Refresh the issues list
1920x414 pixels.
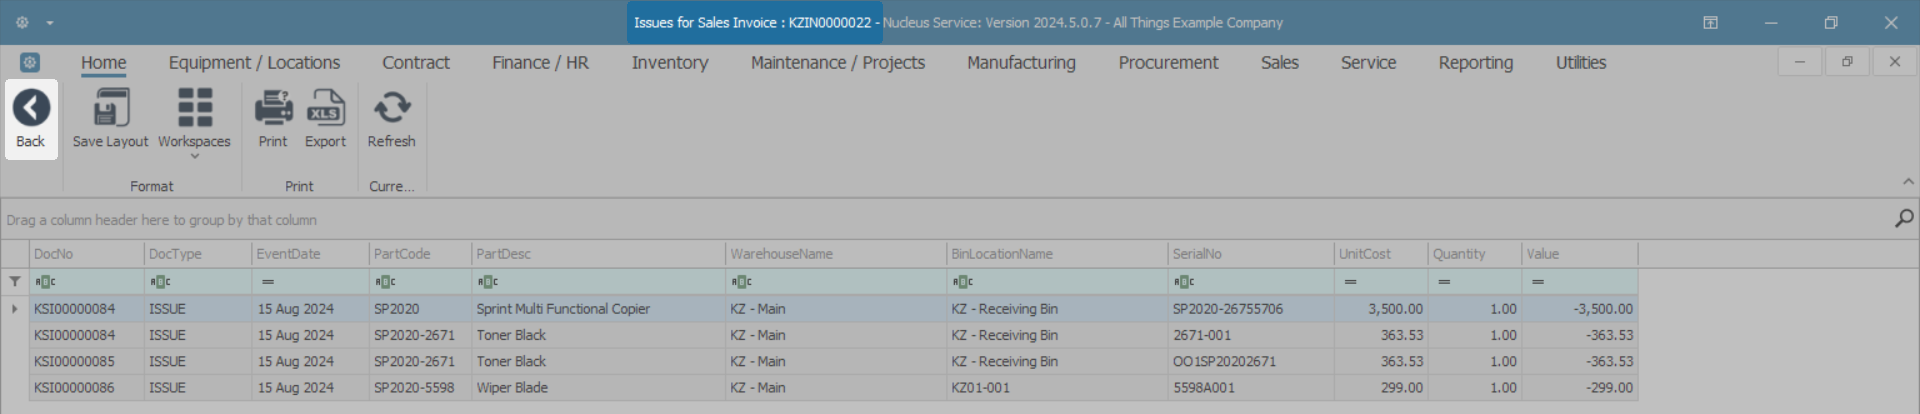pos(391,108)
